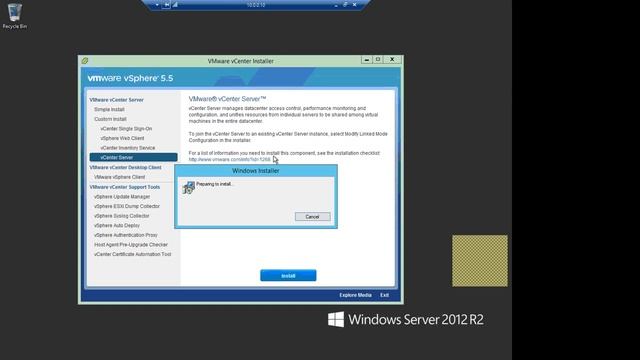Minimize the remote session from connection bar
Viewport: 640px width, 360px height.
pyautogui.click(x=336, y=5)
